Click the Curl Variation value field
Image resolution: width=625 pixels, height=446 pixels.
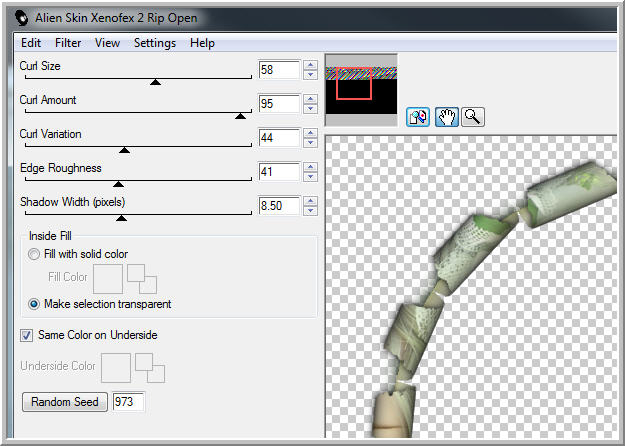[279, 138]
